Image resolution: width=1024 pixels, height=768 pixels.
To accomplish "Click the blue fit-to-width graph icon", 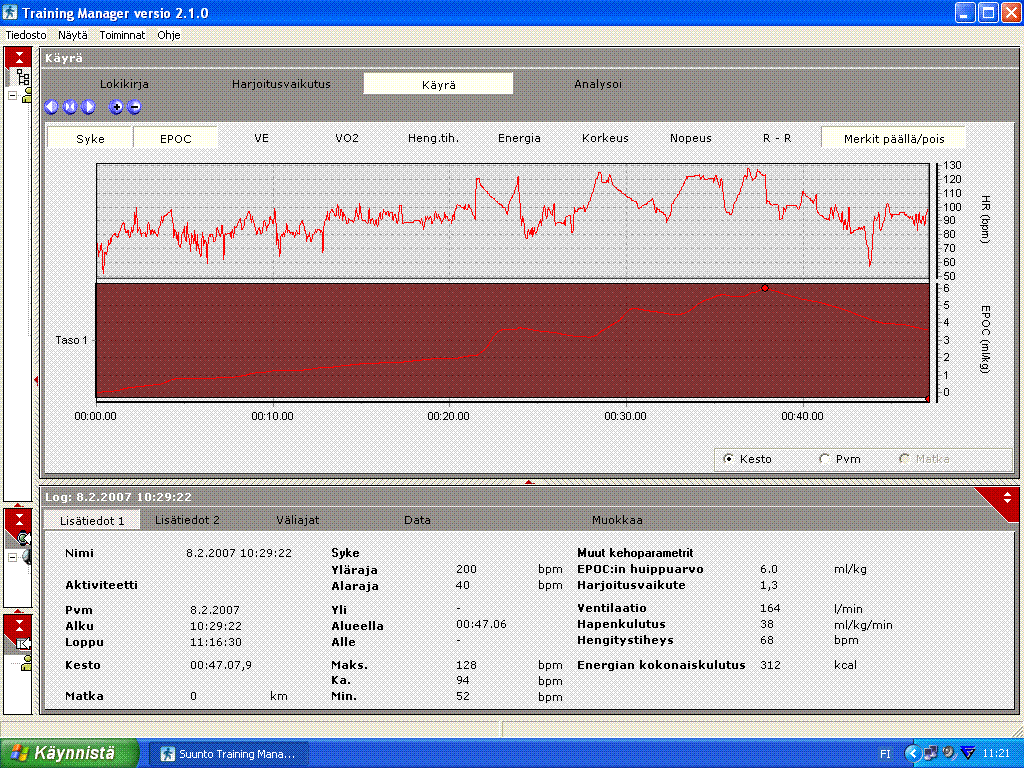I will point(70,107).
